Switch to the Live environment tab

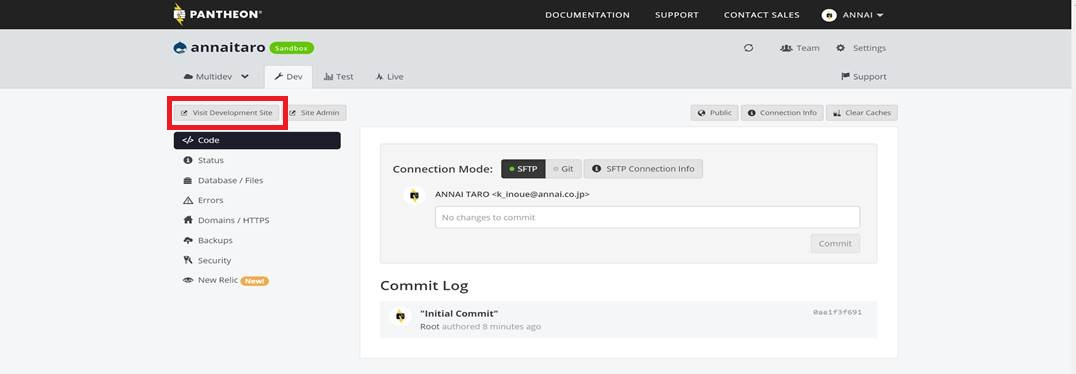tap(389, 77)
